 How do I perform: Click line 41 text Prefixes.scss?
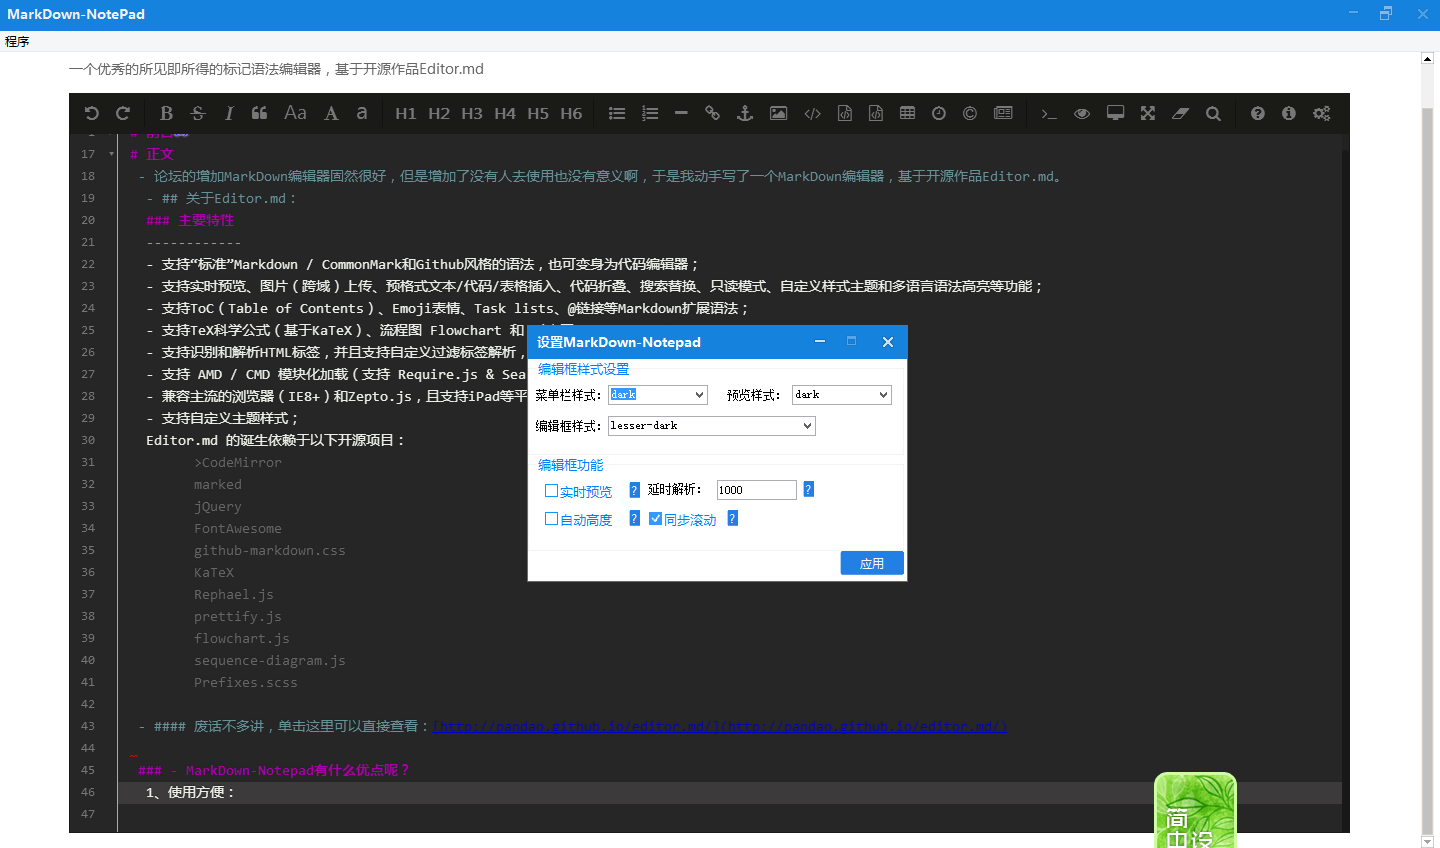tap(246, 683)
